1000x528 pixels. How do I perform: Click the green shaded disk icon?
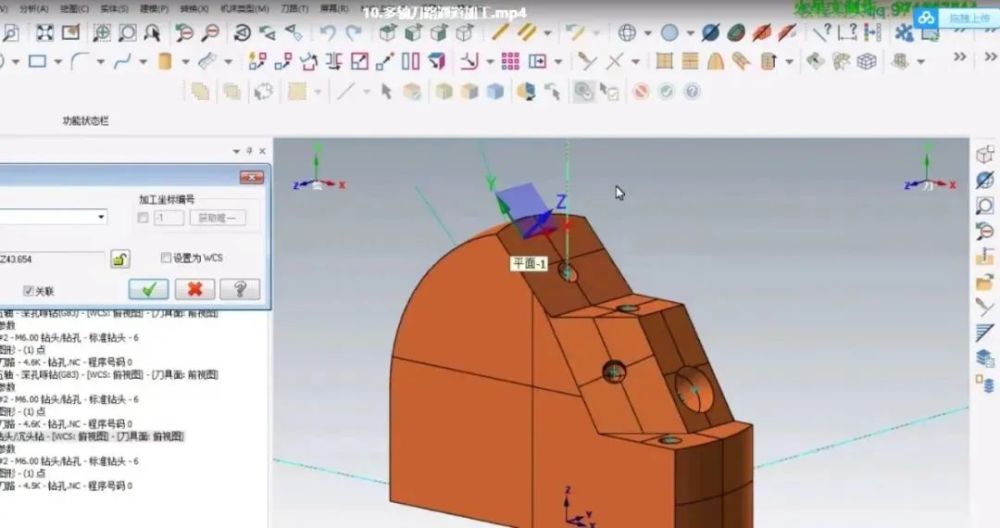pos(736,33)
